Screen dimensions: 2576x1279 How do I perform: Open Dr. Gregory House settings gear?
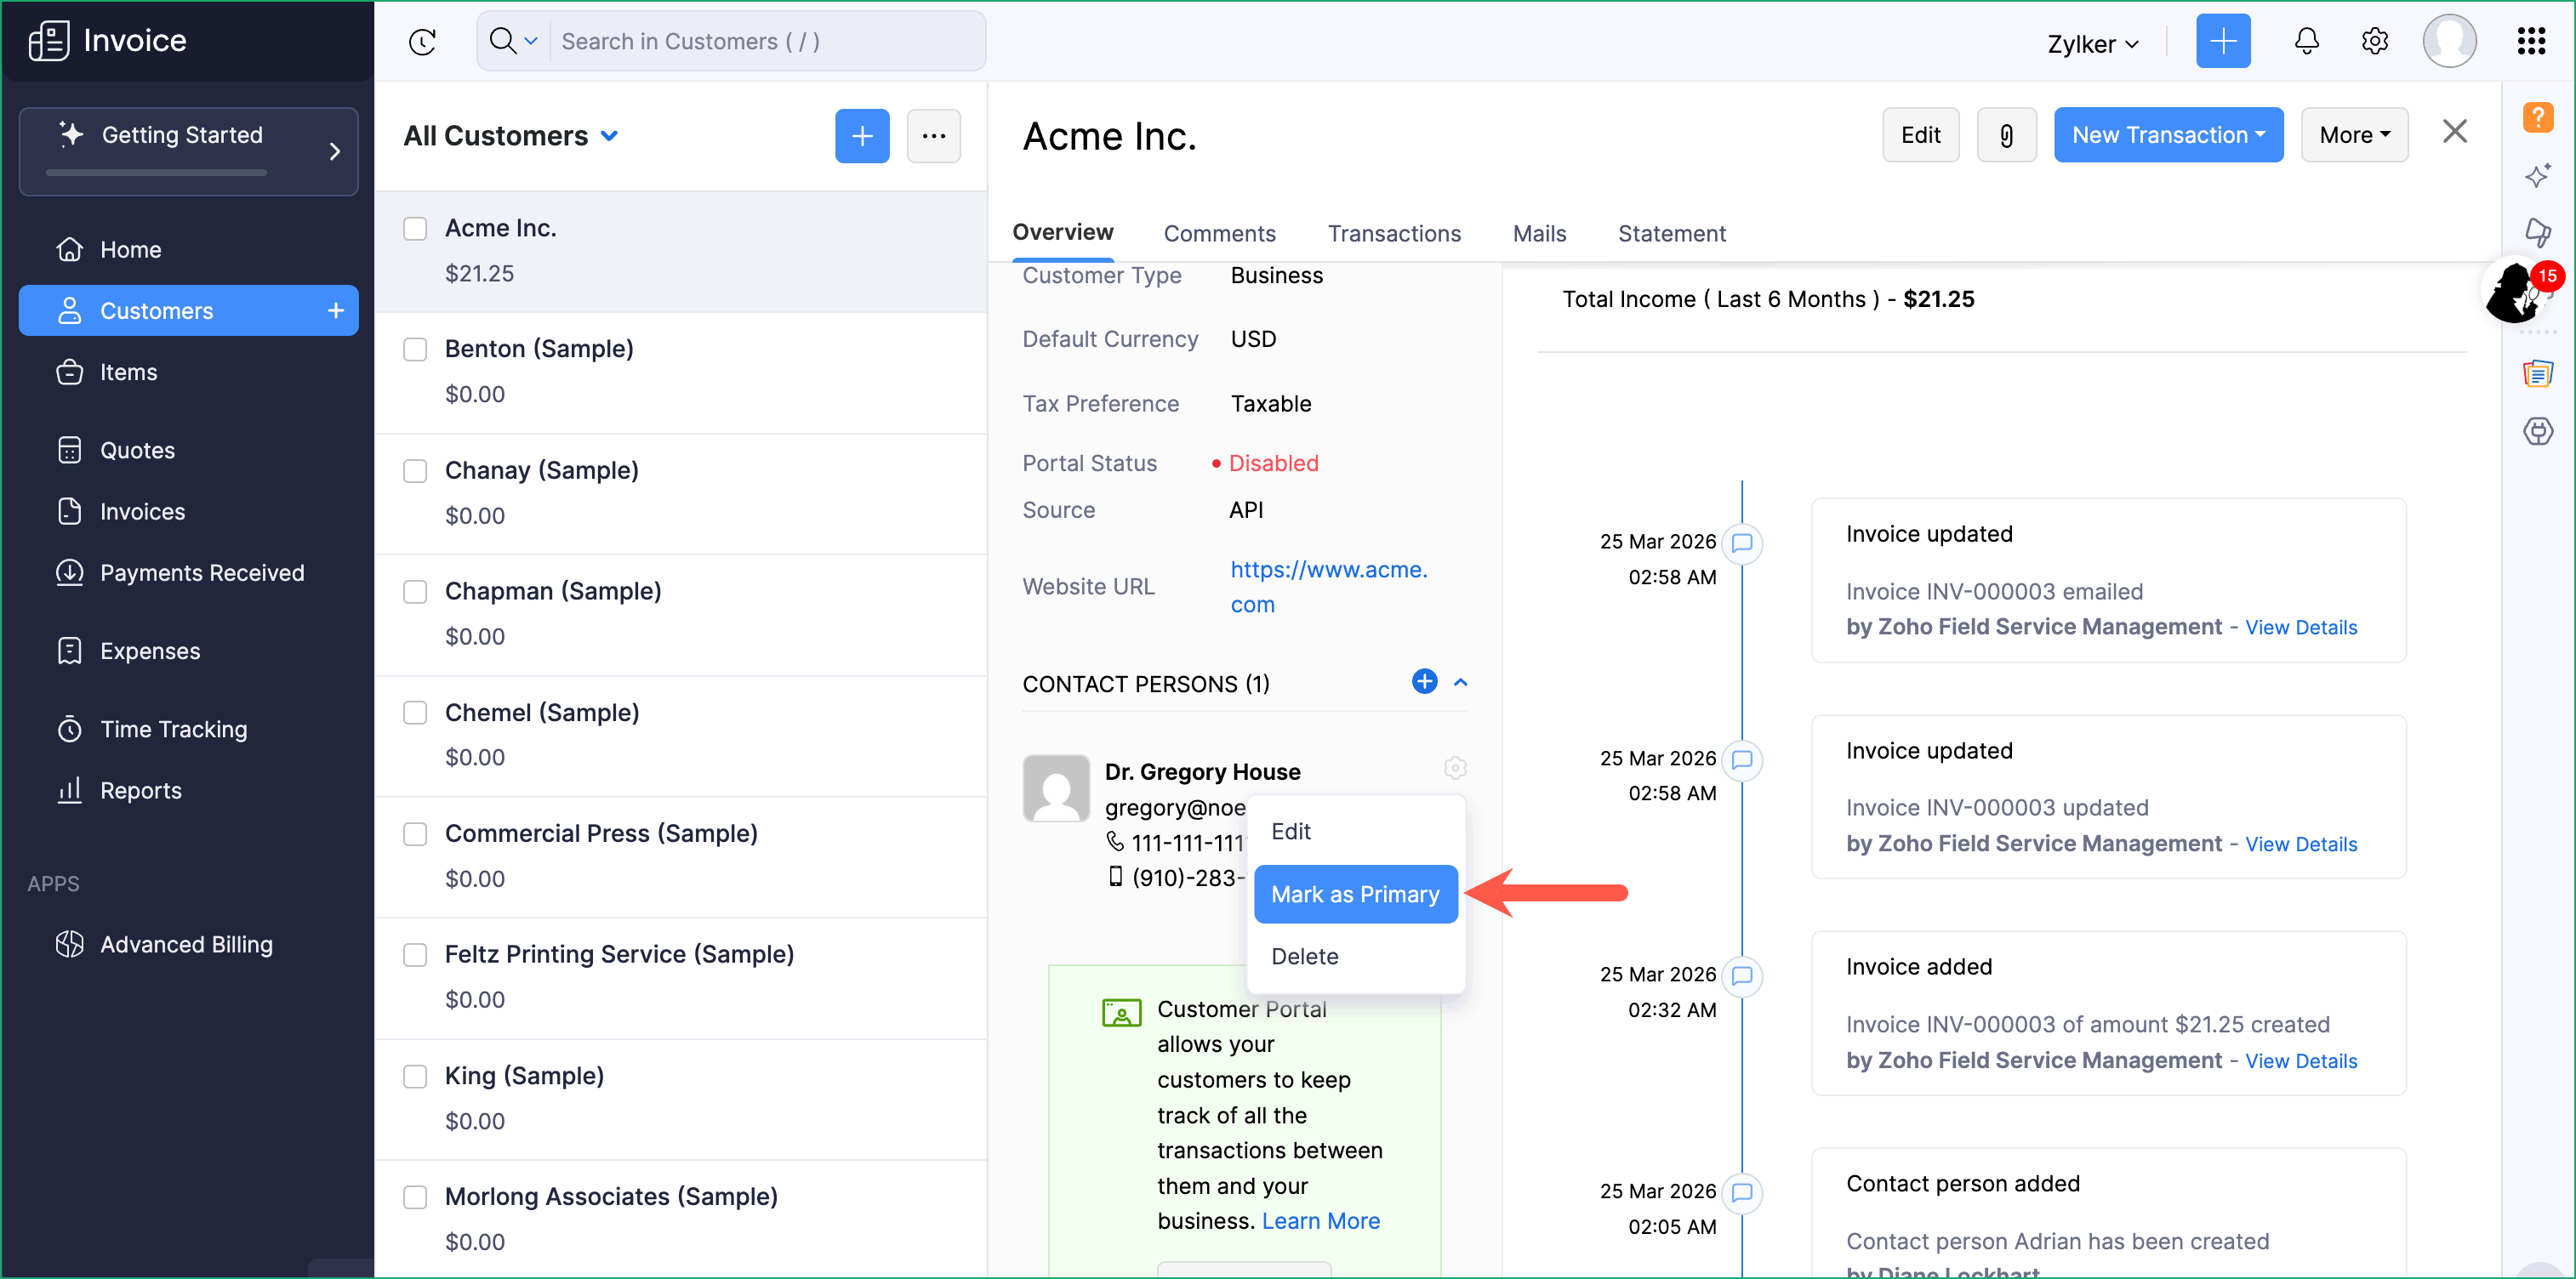click(x=1455, y=768)
